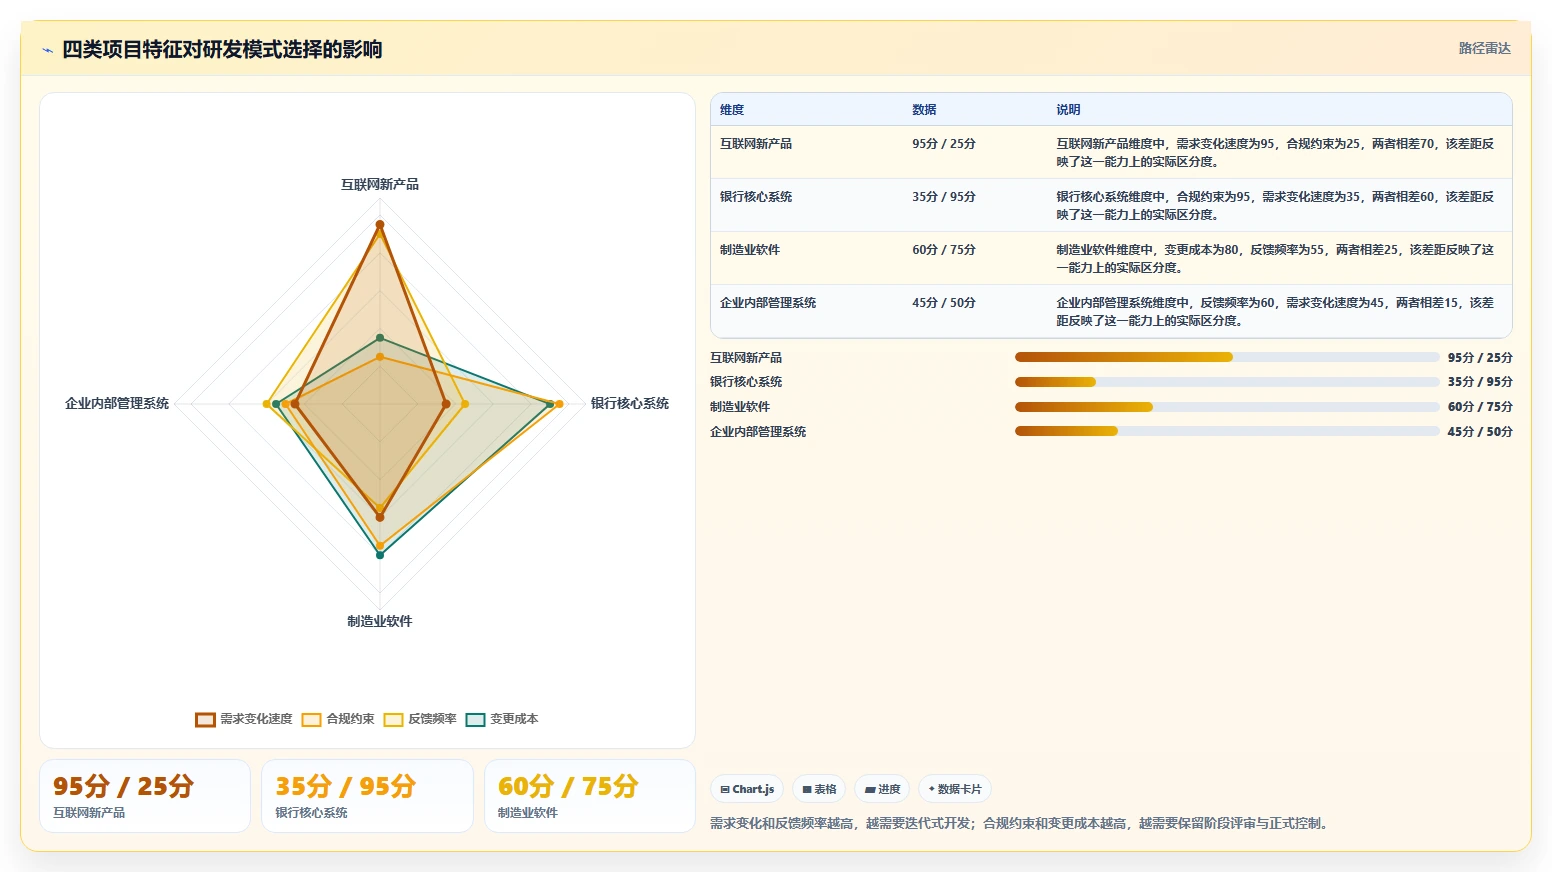Toggle the 变更成本 legend swatch
The width and height of the screenshot is (1552, 872).
point(475,719)
